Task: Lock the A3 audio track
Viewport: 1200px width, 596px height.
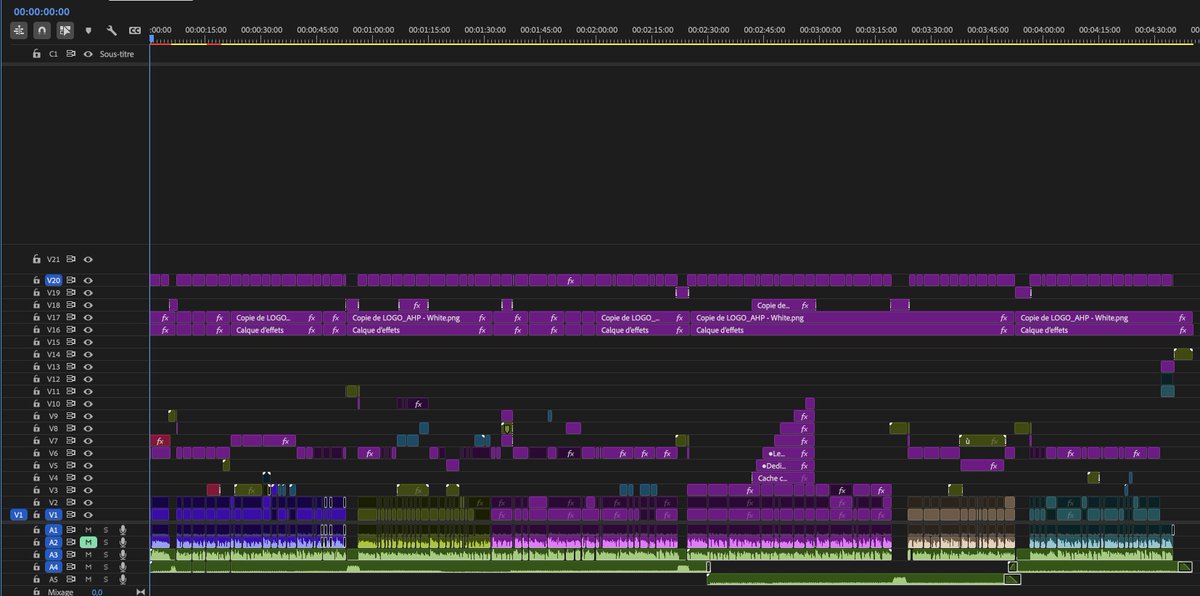Action: (x=37, y=554)
